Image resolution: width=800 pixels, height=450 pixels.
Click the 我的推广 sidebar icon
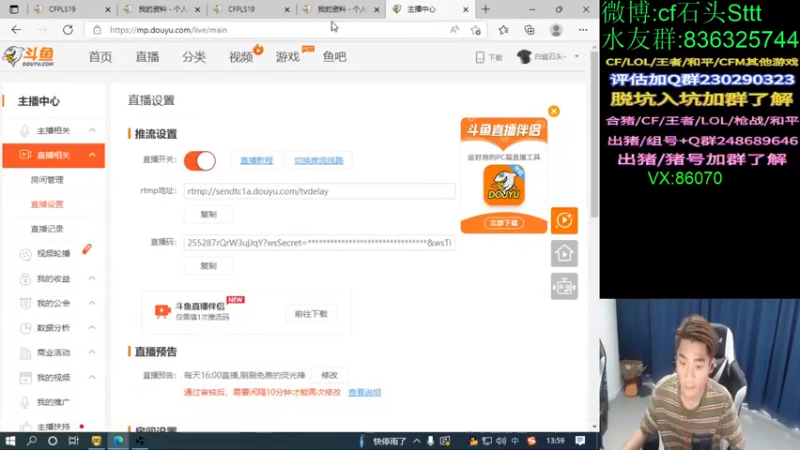(25, 402)
